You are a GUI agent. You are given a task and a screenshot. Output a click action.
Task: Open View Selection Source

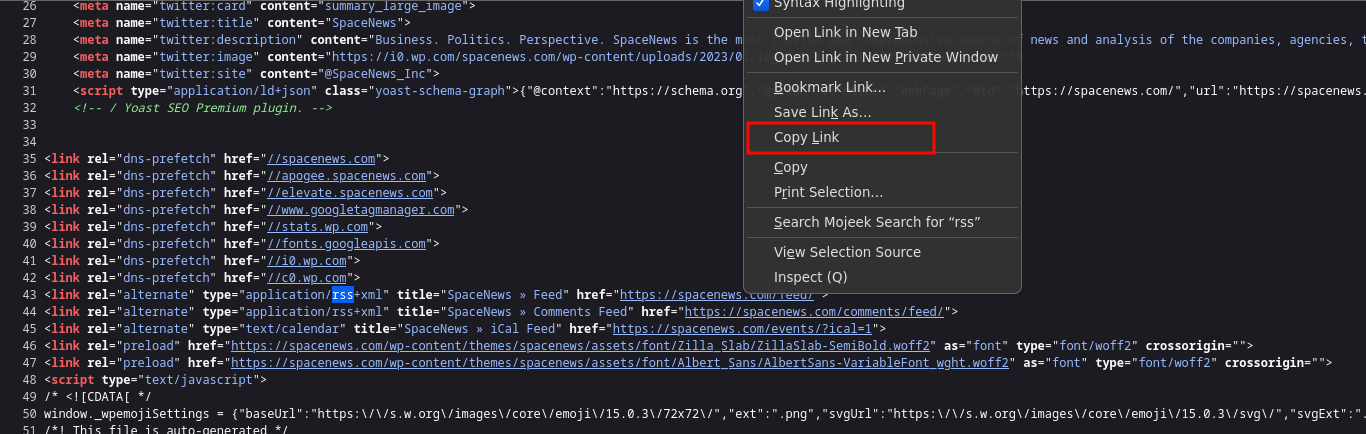point(847,252)
